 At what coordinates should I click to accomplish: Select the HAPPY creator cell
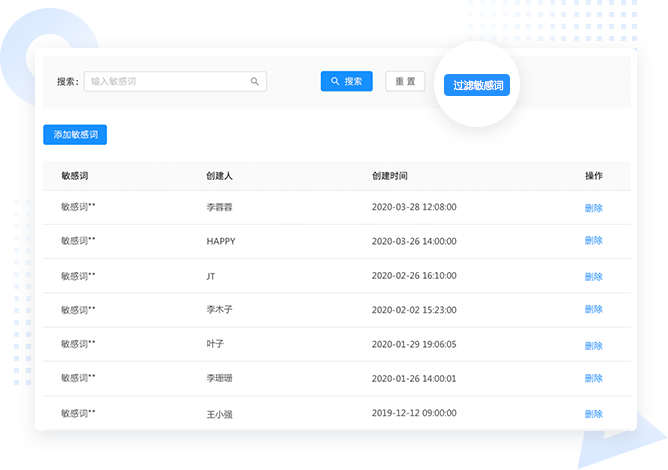[x=221, y=241]
